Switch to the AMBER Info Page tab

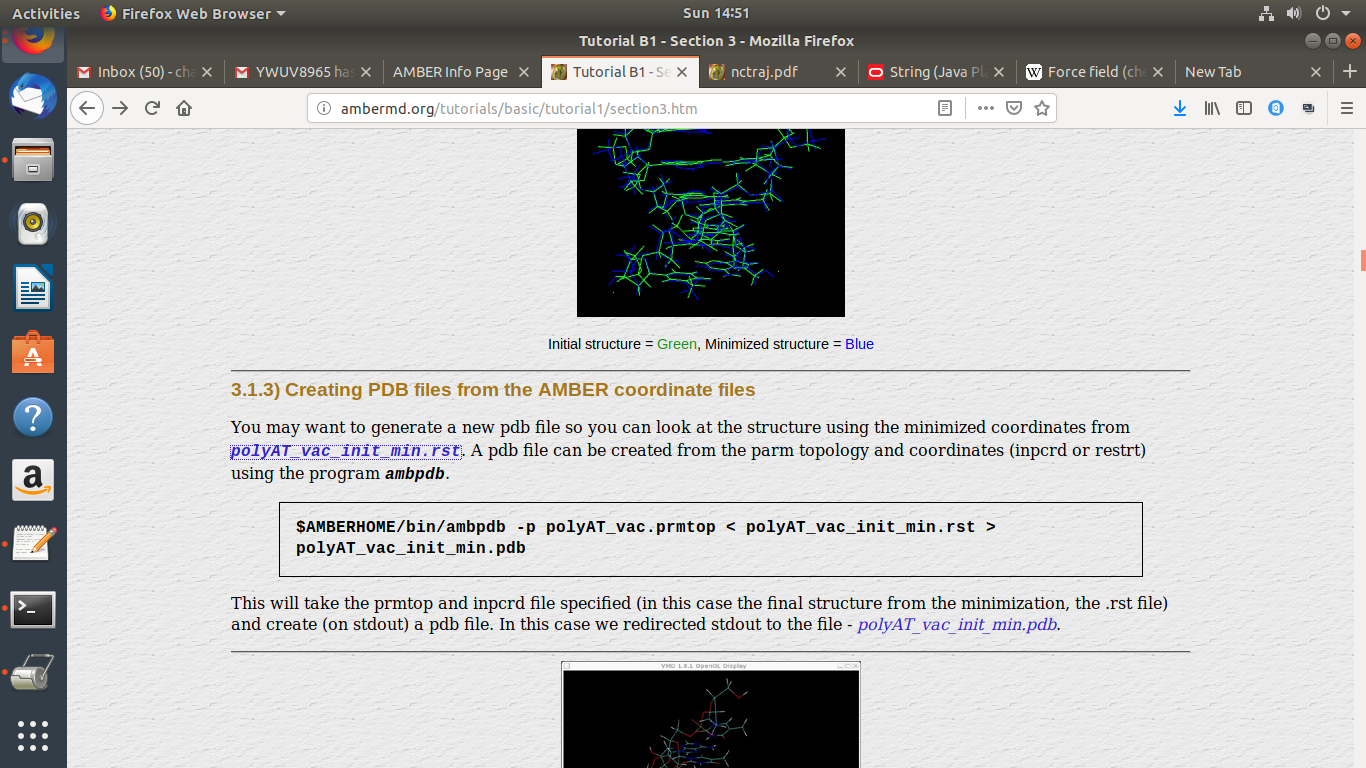coord(450,72)
